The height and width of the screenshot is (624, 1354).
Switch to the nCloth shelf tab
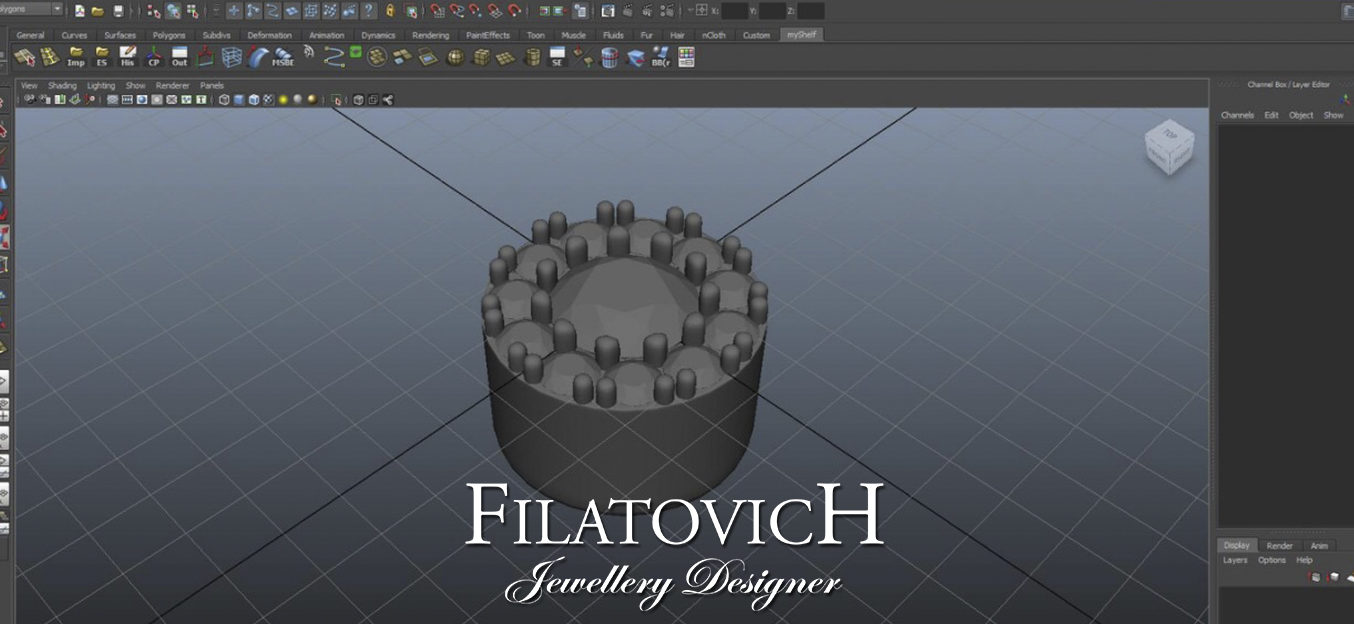pyautogui.click(x=714, y=35)
